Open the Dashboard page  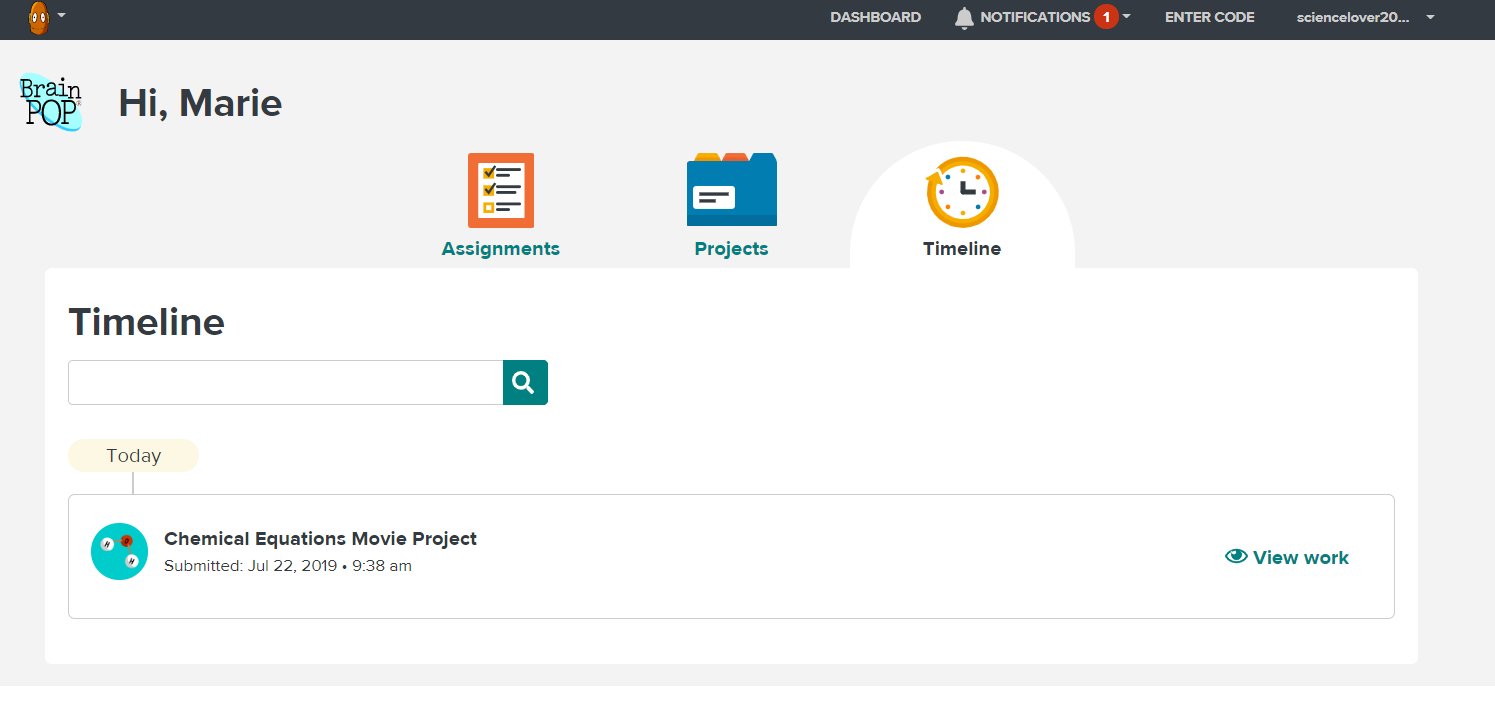click(875, 17)
